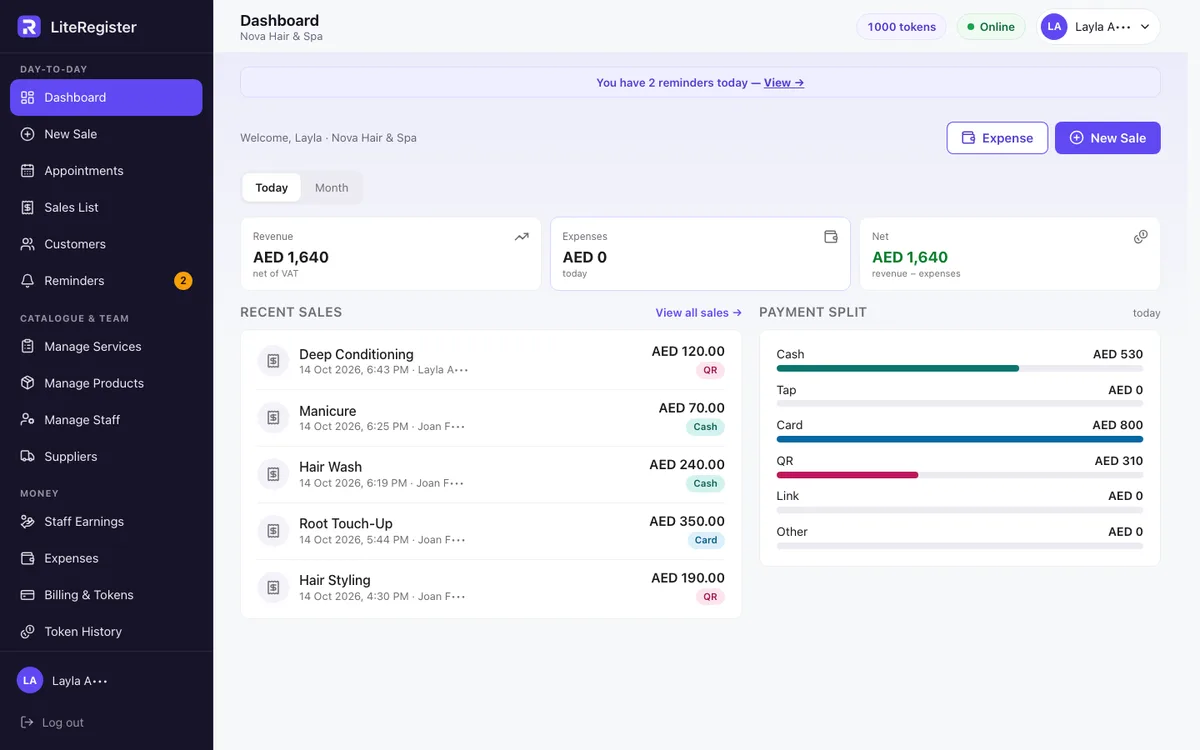Viewport: 1200px width, 750px height.
Task: Click the Manage Services clipboard icon
Action: coord(28,346)
